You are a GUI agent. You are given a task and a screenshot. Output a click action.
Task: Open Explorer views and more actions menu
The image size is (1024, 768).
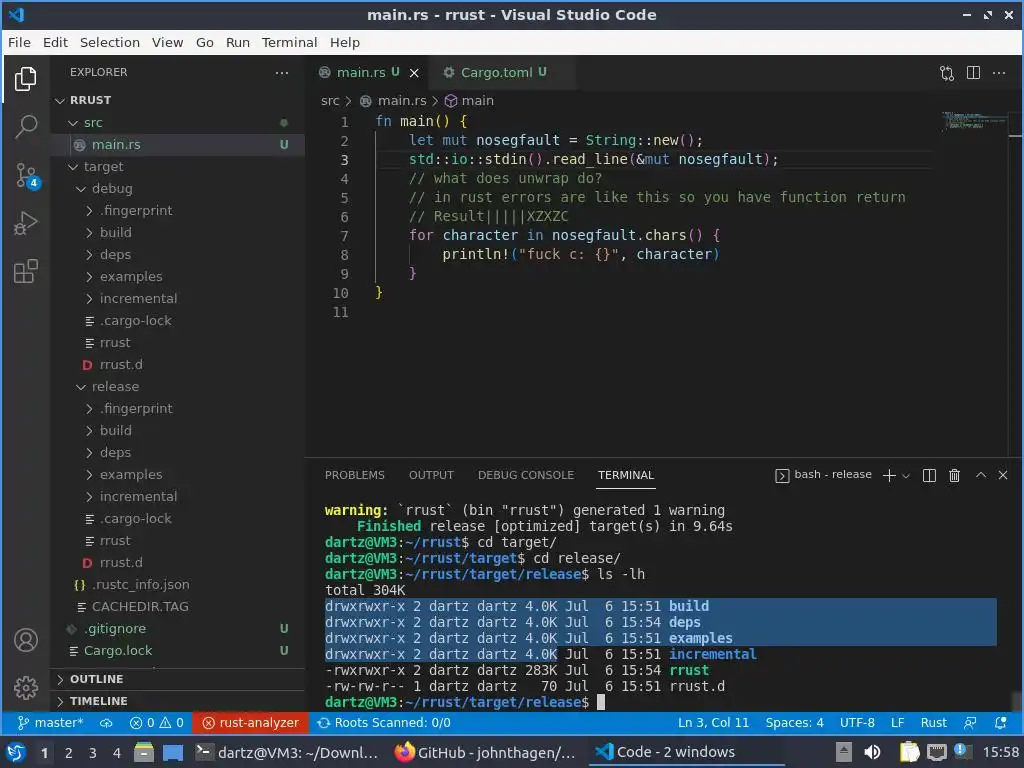(281, 72)
